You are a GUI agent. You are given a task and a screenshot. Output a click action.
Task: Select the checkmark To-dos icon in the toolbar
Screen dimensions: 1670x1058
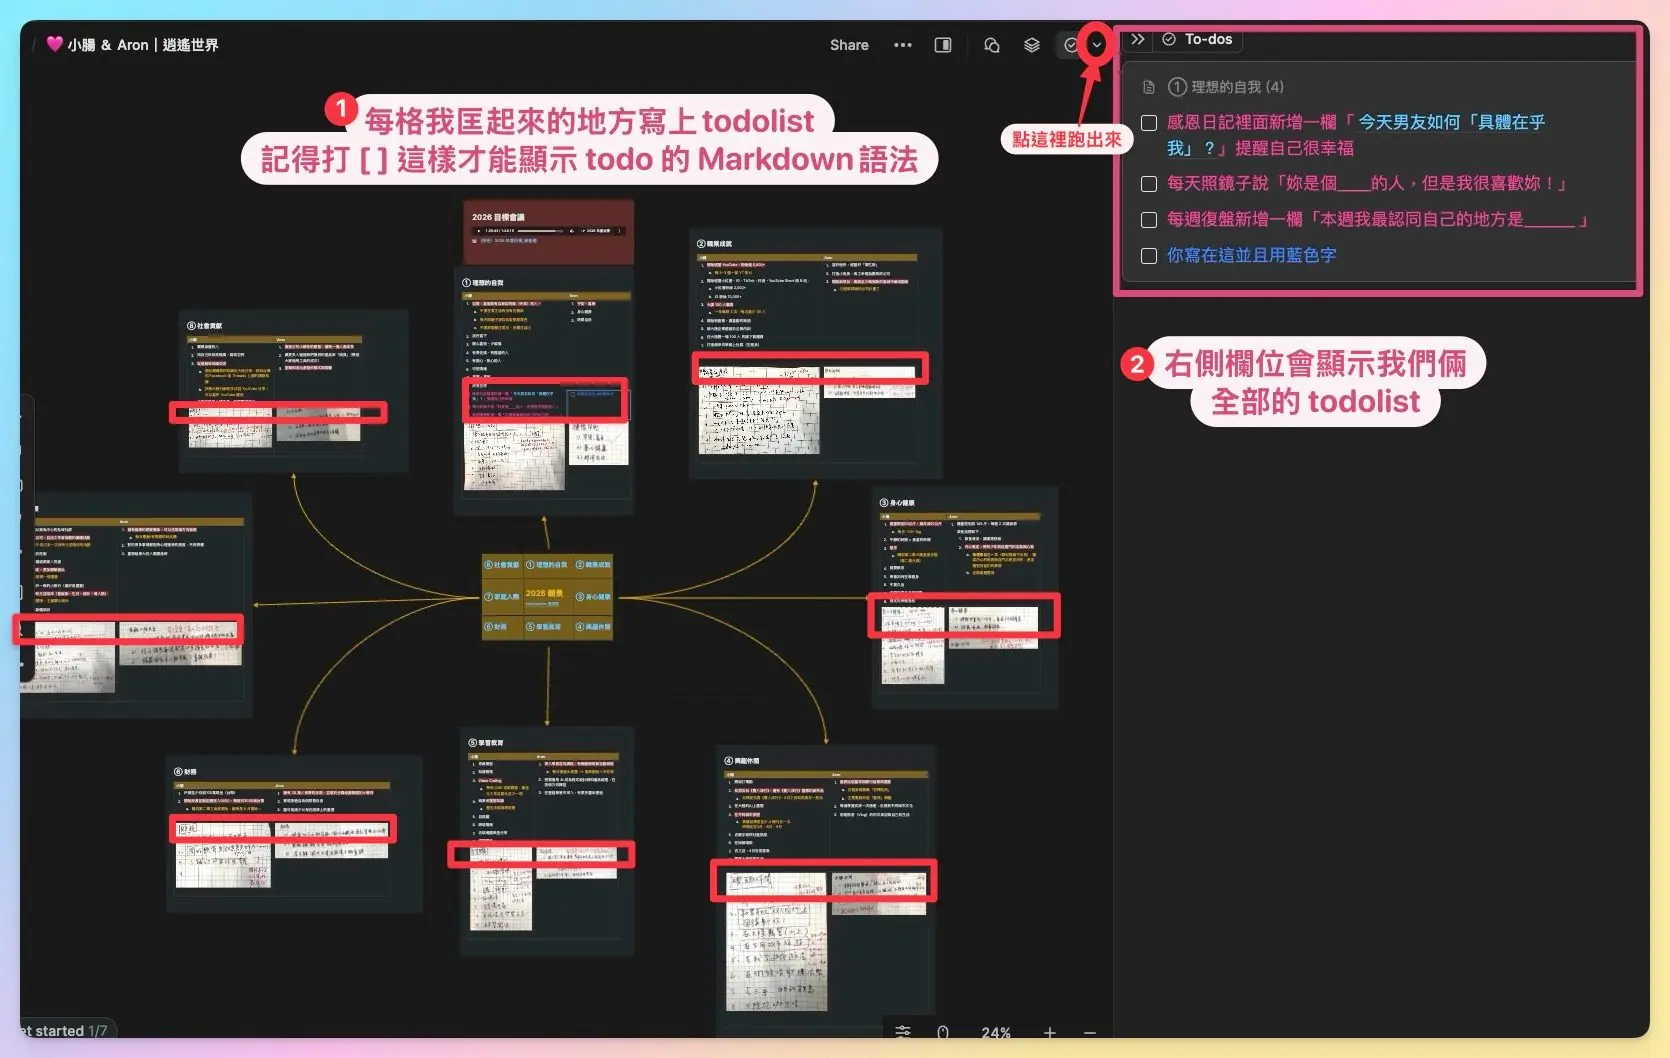pyautogui.click(x=1071, y=45)
